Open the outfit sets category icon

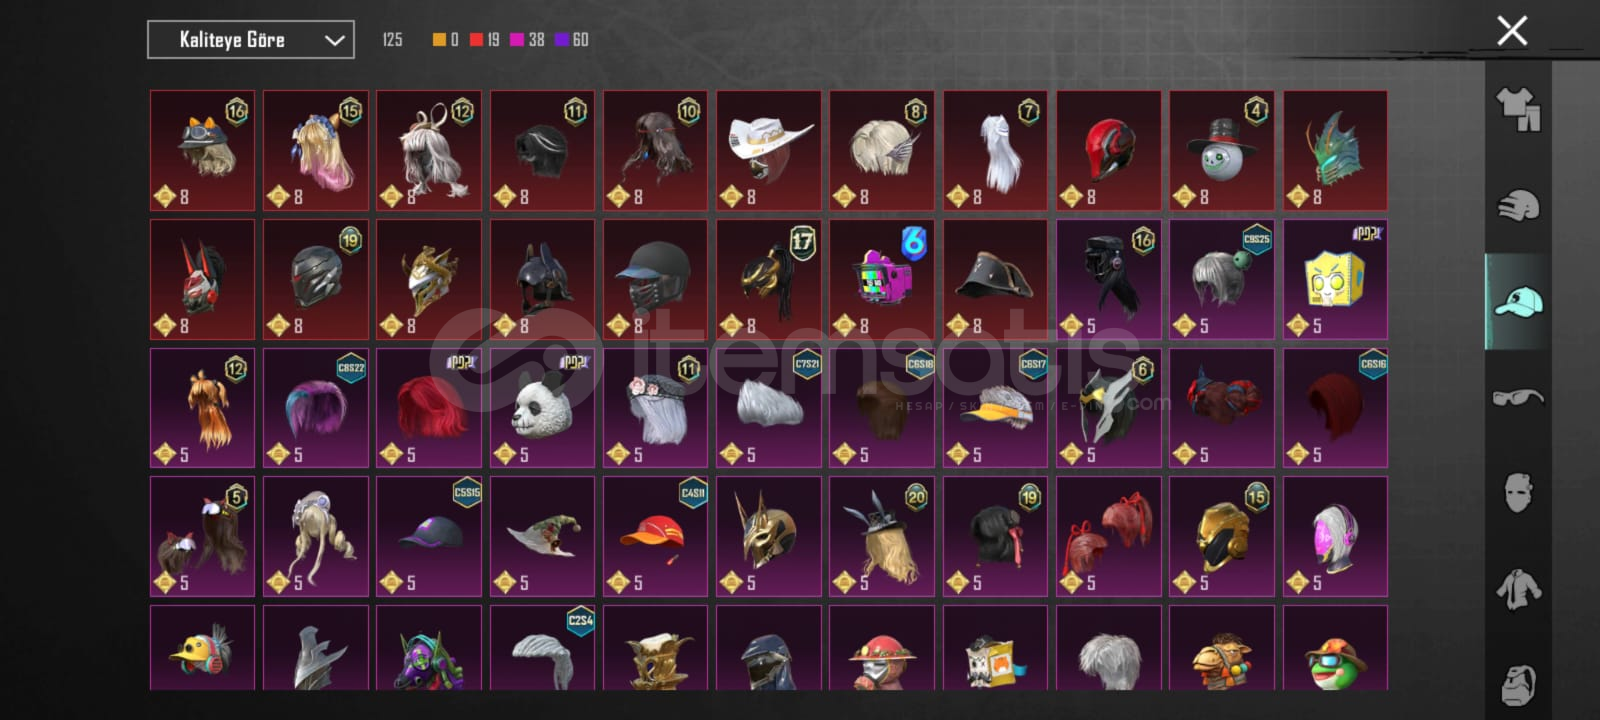pos(1518,109)
